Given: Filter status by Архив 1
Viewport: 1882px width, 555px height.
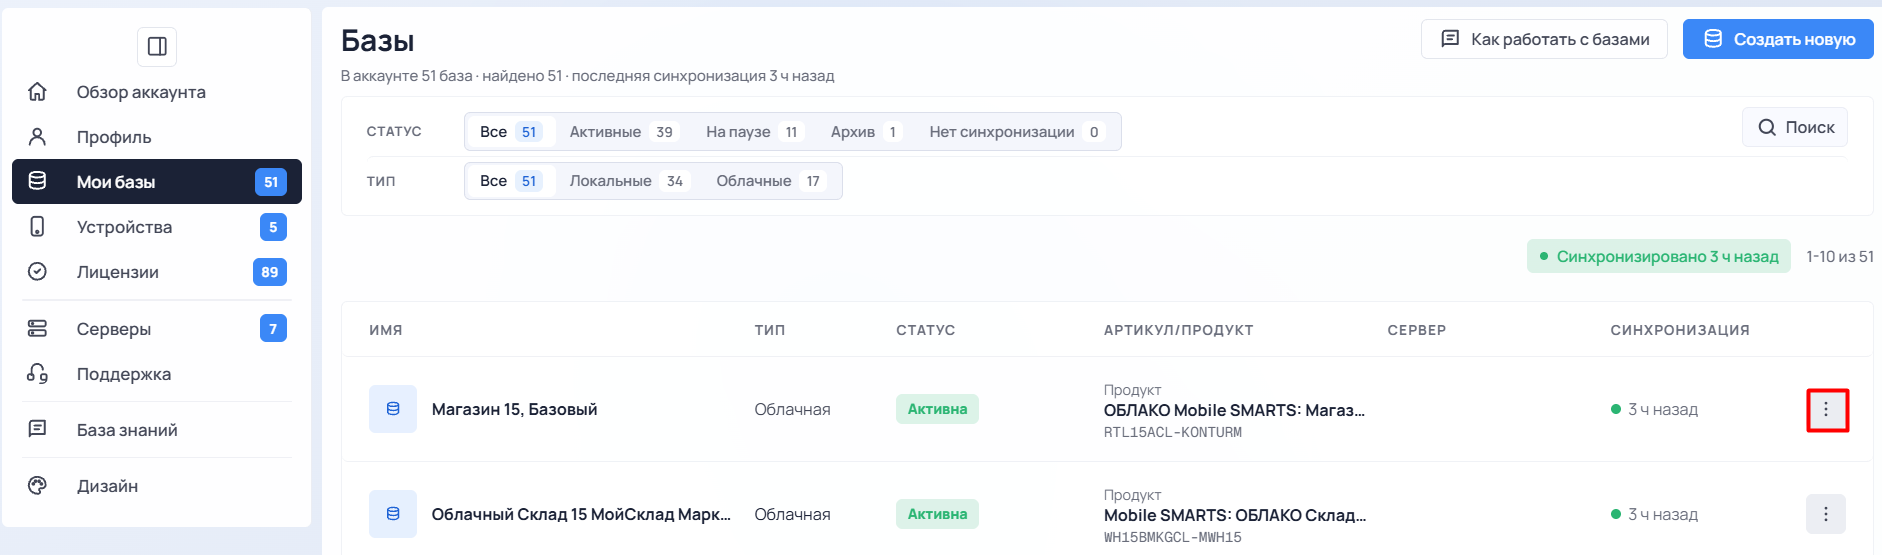Looking at the screenshot, I should pyautogui.click(x=866, y=132).
